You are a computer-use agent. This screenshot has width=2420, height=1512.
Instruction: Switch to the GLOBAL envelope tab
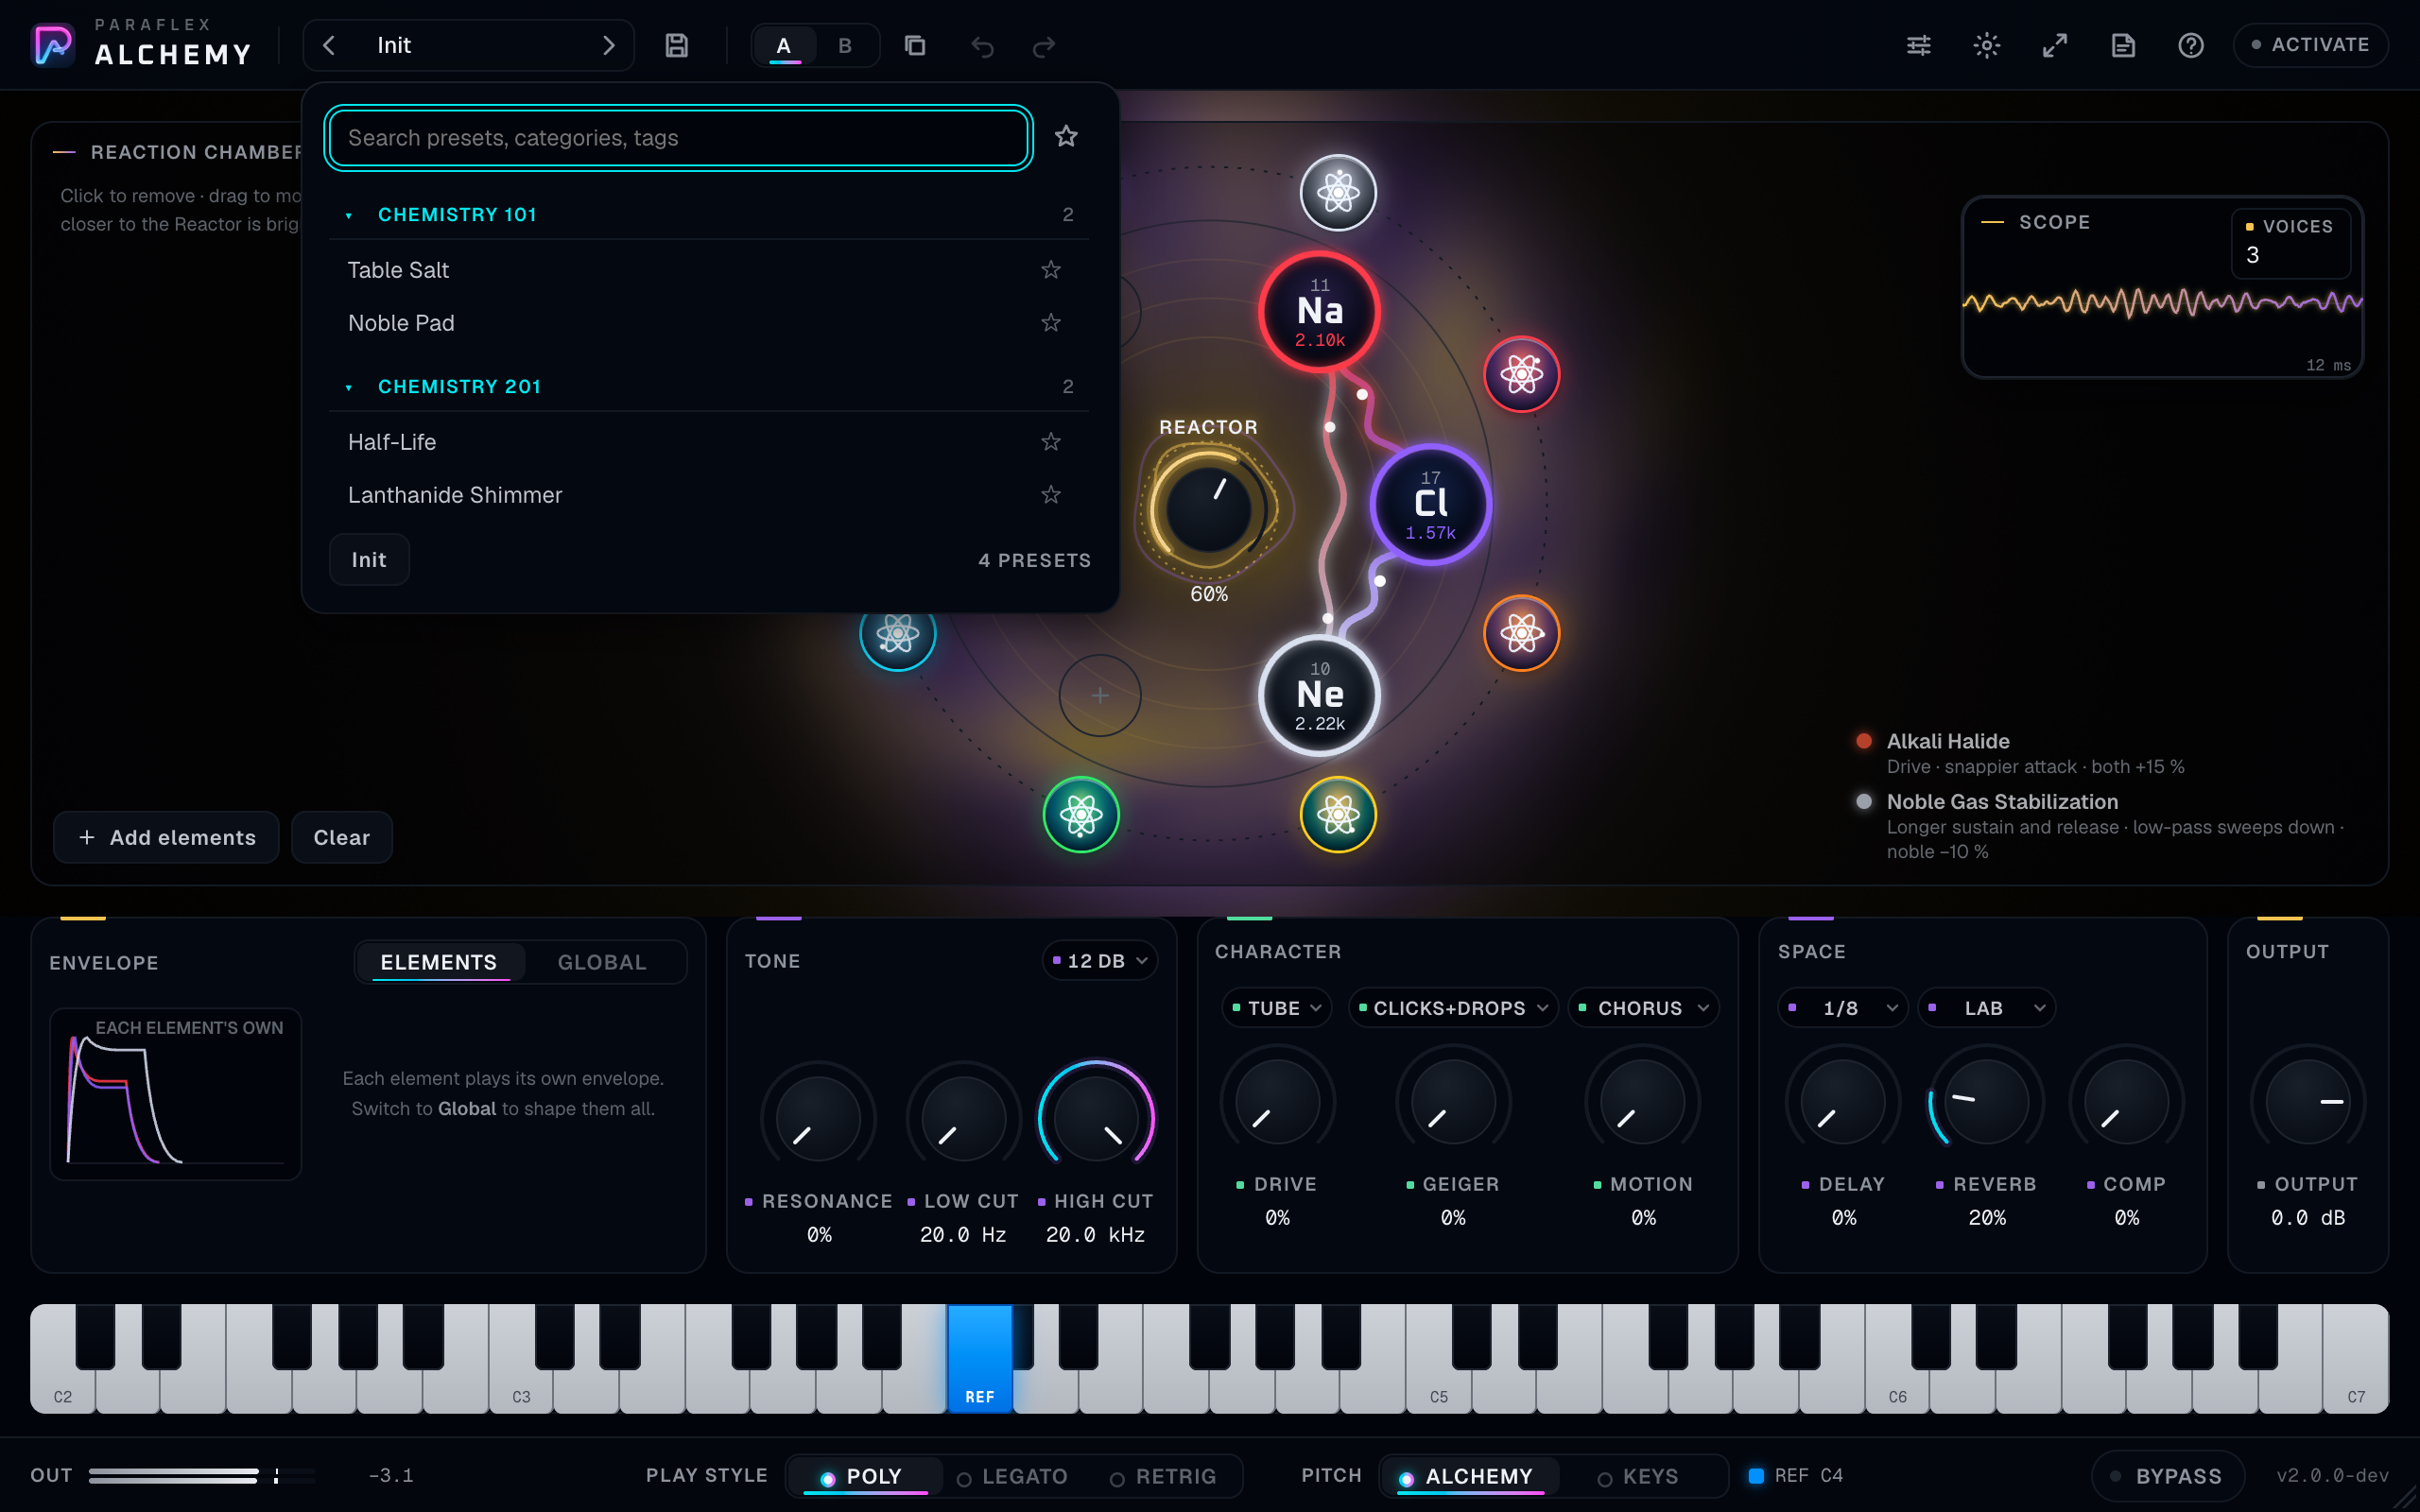click(x=602, y=962)
